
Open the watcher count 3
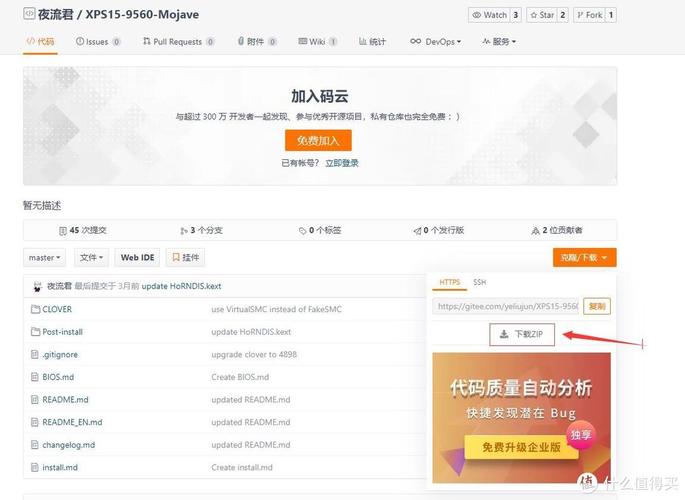515,15
